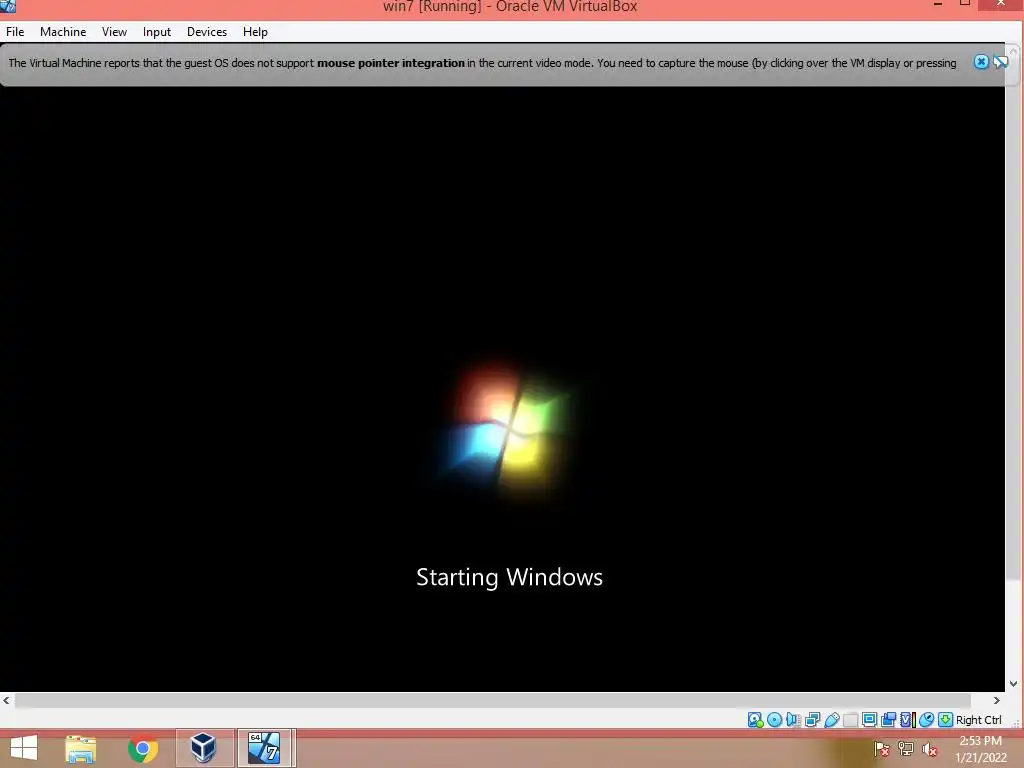Click the network tray icon
The image size is (1024, 768).
(906, 749)
